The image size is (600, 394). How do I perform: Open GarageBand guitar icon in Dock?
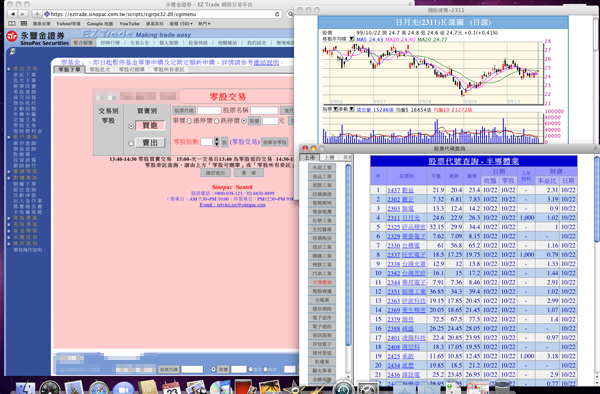coord(317,388)
